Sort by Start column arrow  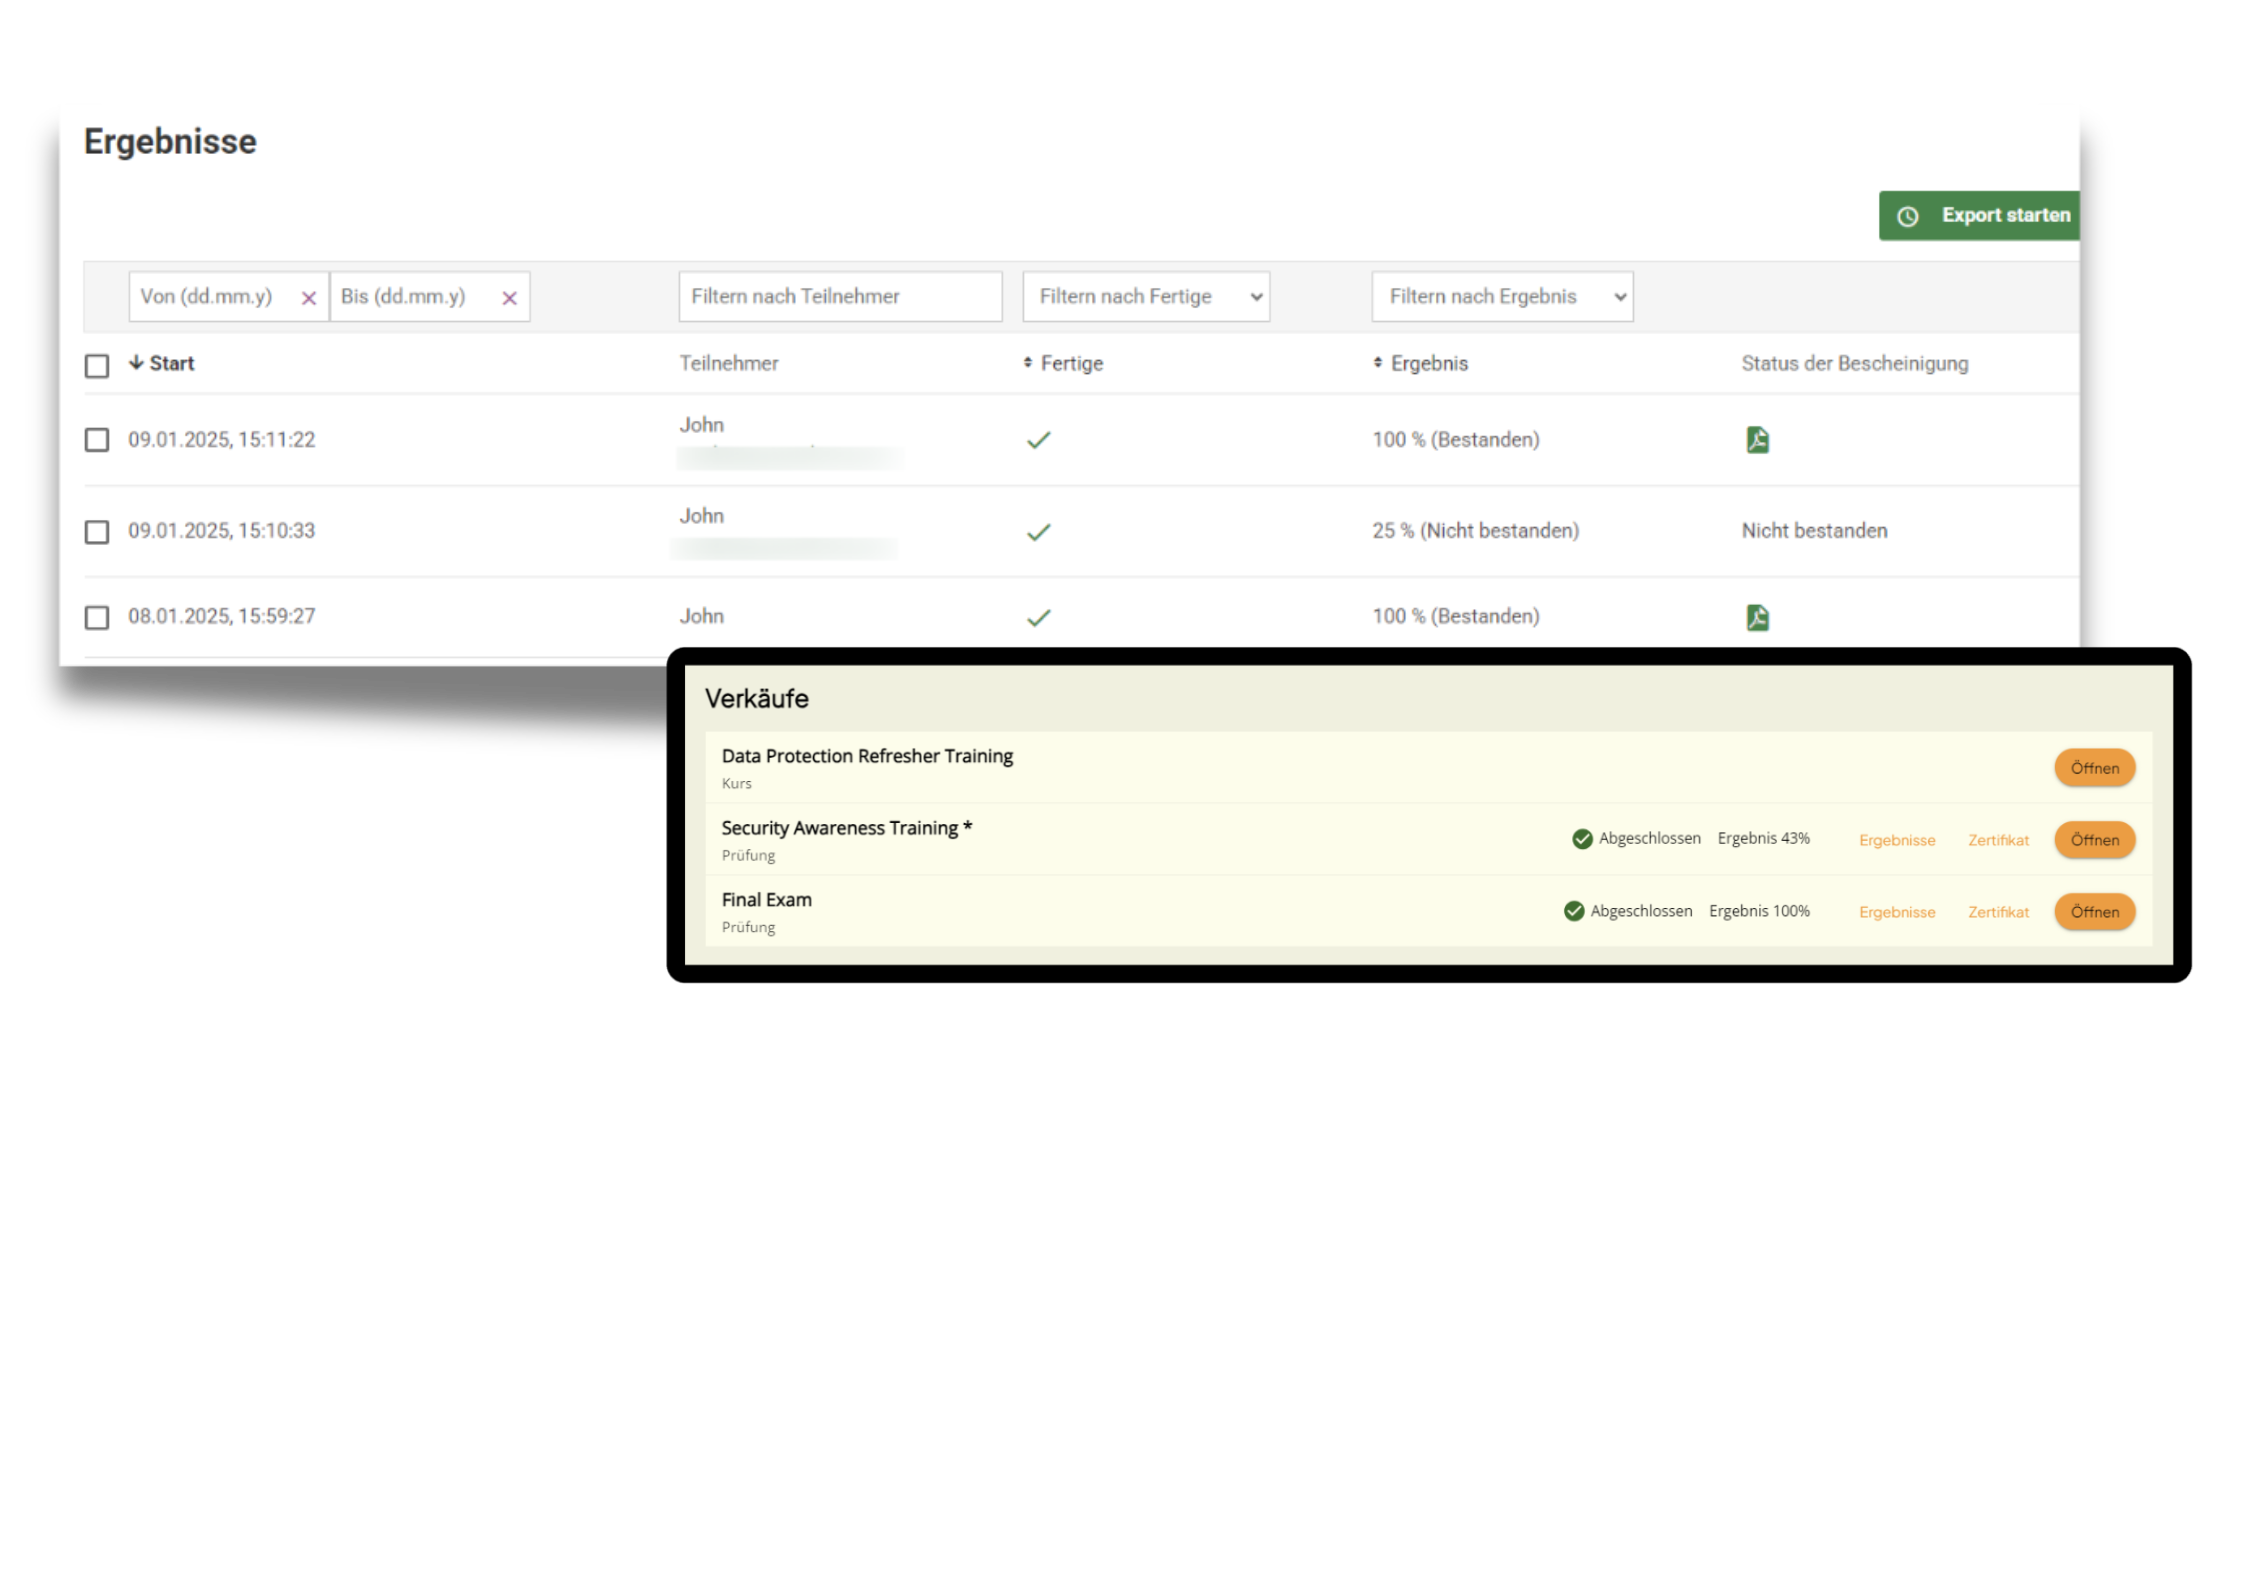pyautogui.click(x=137, y=363)
